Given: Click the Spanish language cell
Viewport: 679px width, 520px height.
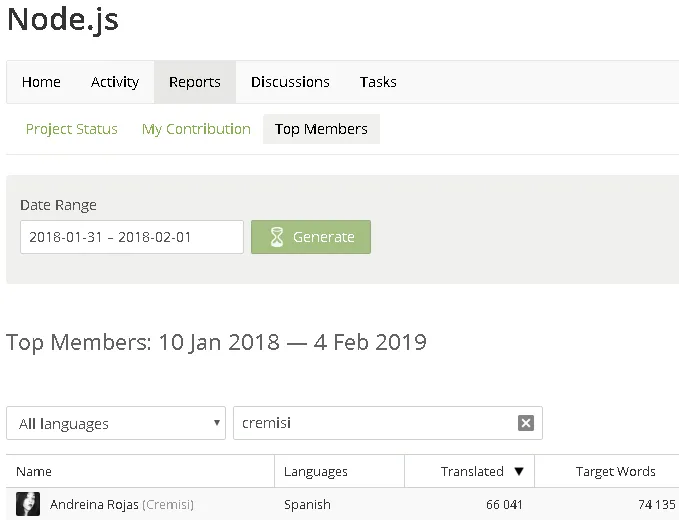Looking at the screenshot, I should coord(307,504).
